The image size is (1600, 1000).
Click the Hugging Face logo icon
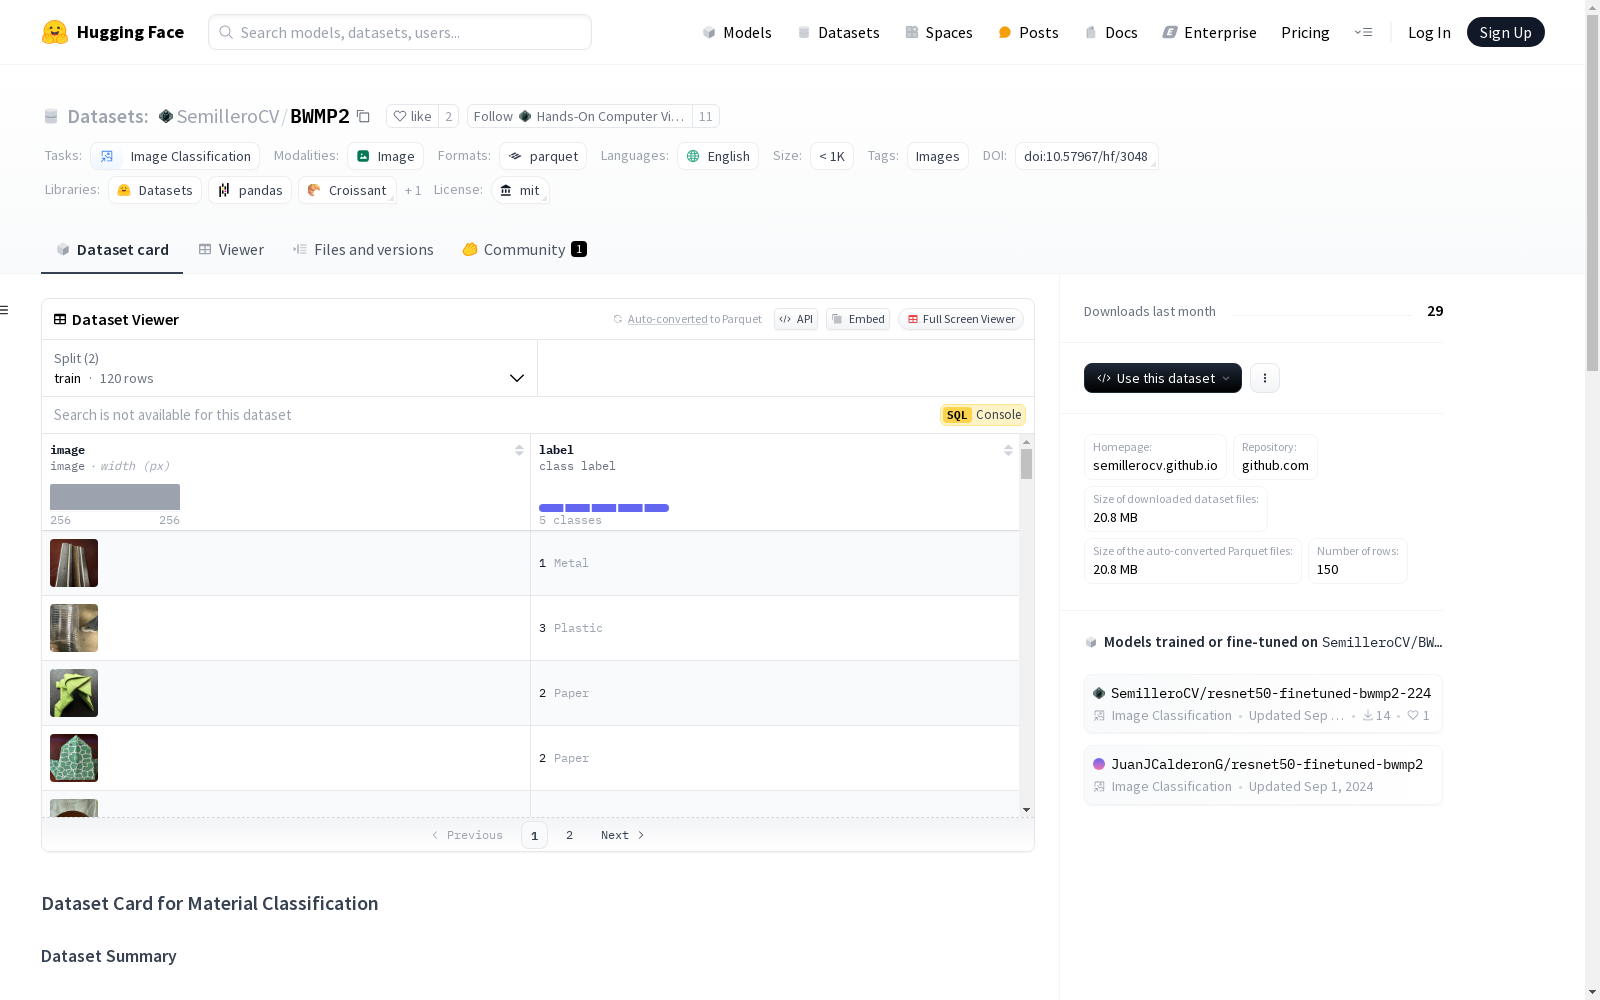coord(55,32)
